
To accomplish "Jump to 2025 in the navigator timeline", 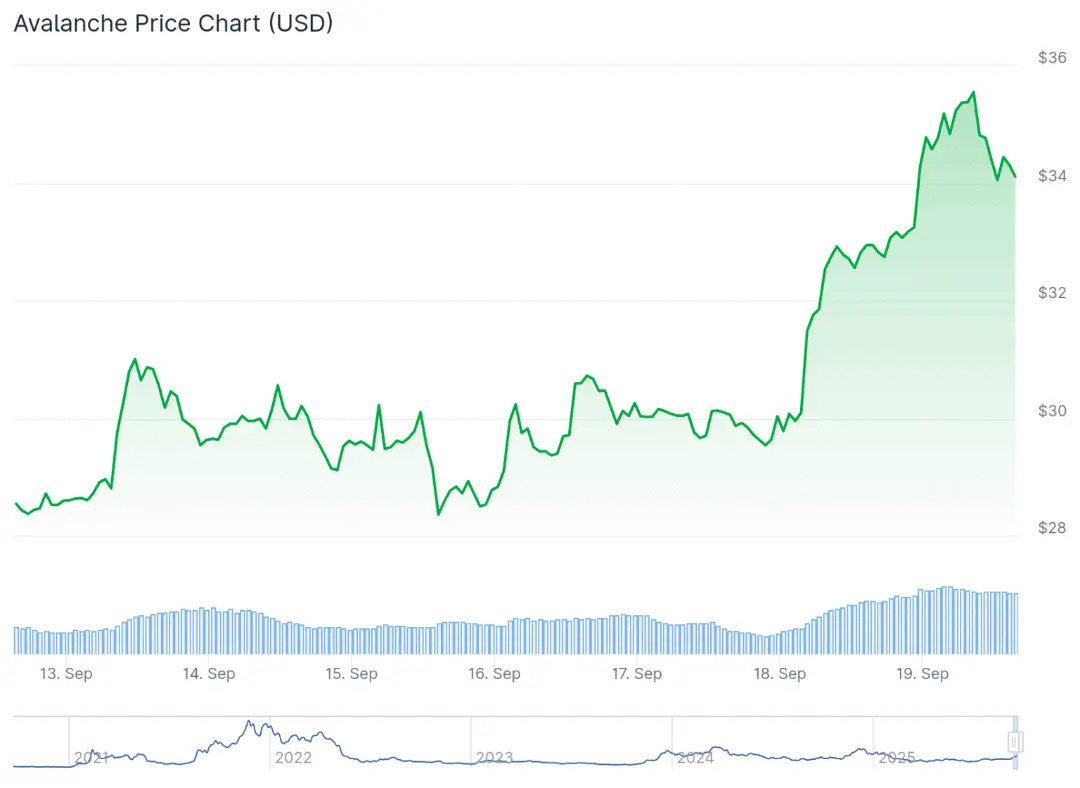I will (897, 758).
